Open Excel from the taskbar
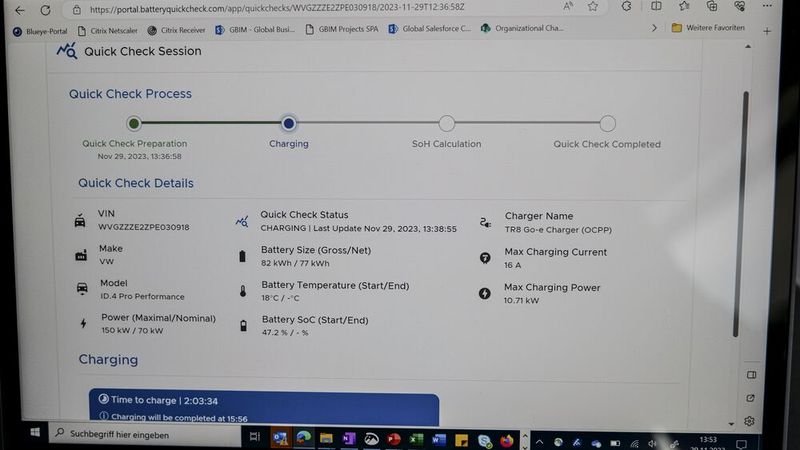This screenshot has width=800, height=450. click(x=416, y=439)
